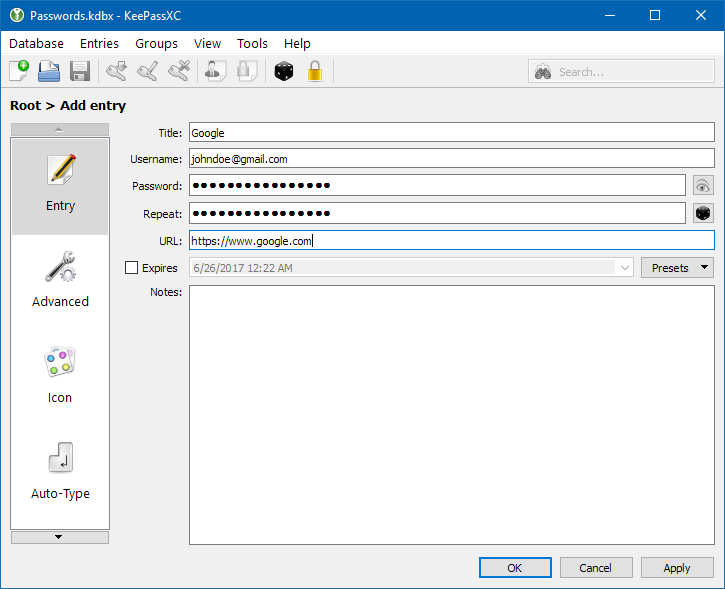The image size is (725, 589).
Task: Lock the database with padlock icon
Action: (315, 72)
